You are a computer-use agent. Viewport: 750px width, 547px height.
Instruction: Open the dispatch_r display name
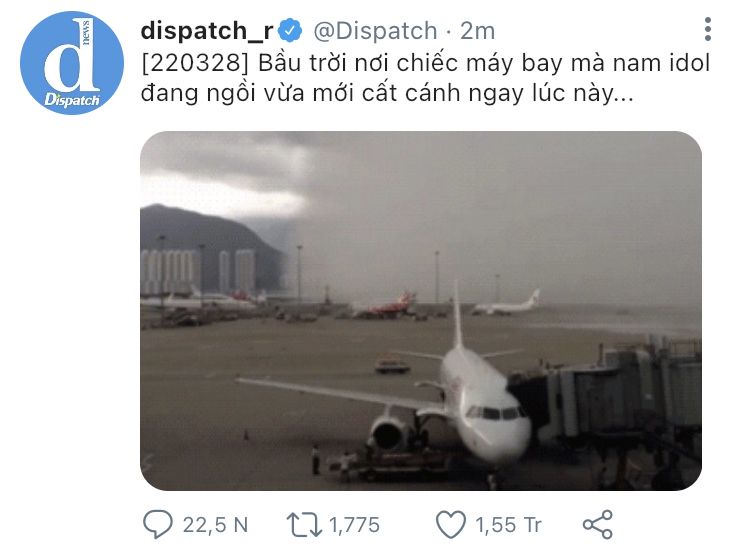(x=207, y=31)
